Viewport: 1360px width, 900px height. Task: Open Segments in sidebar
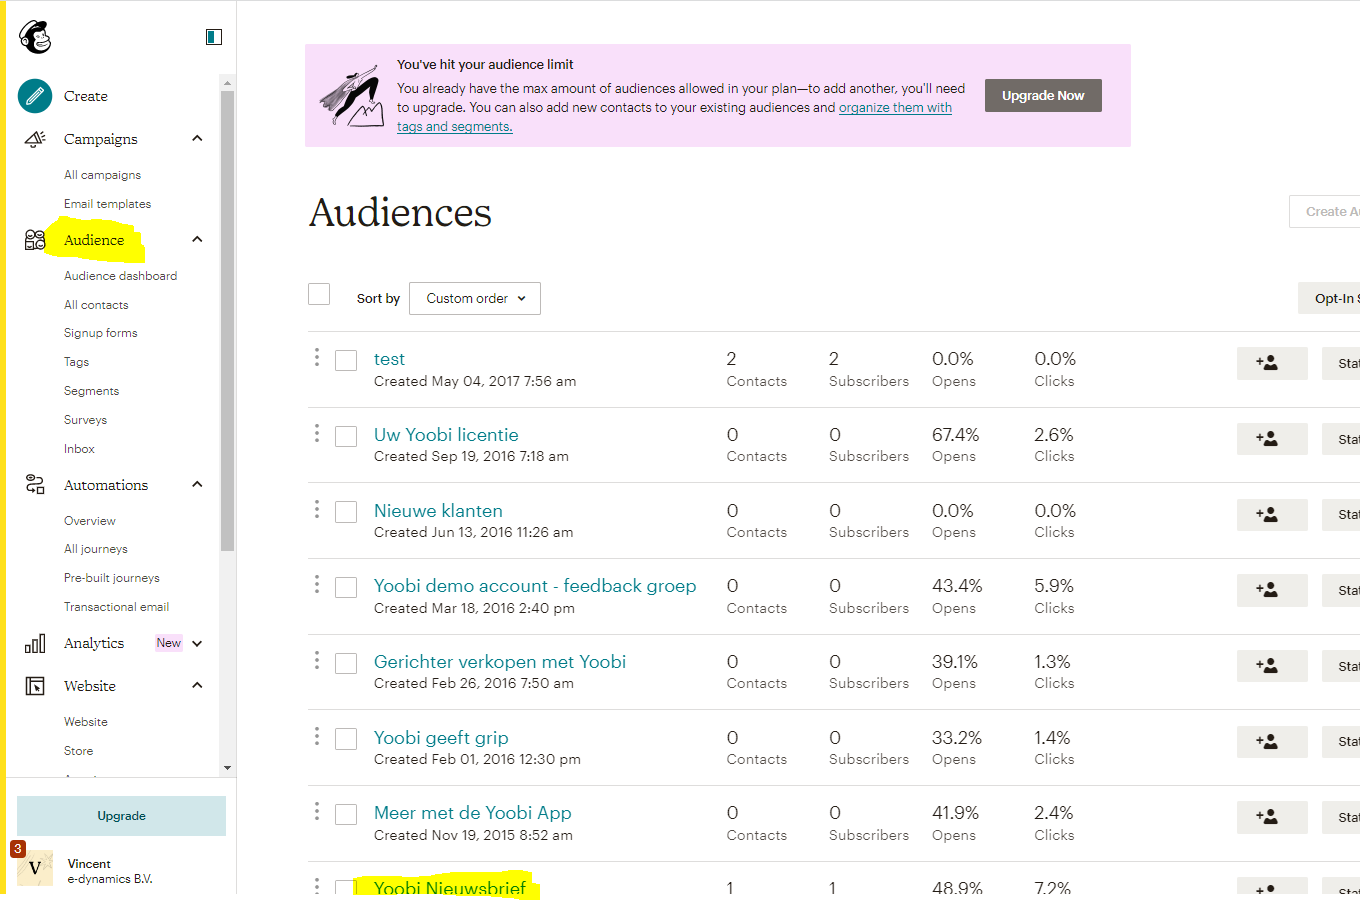pyautogui.click(x=91, y=391)
